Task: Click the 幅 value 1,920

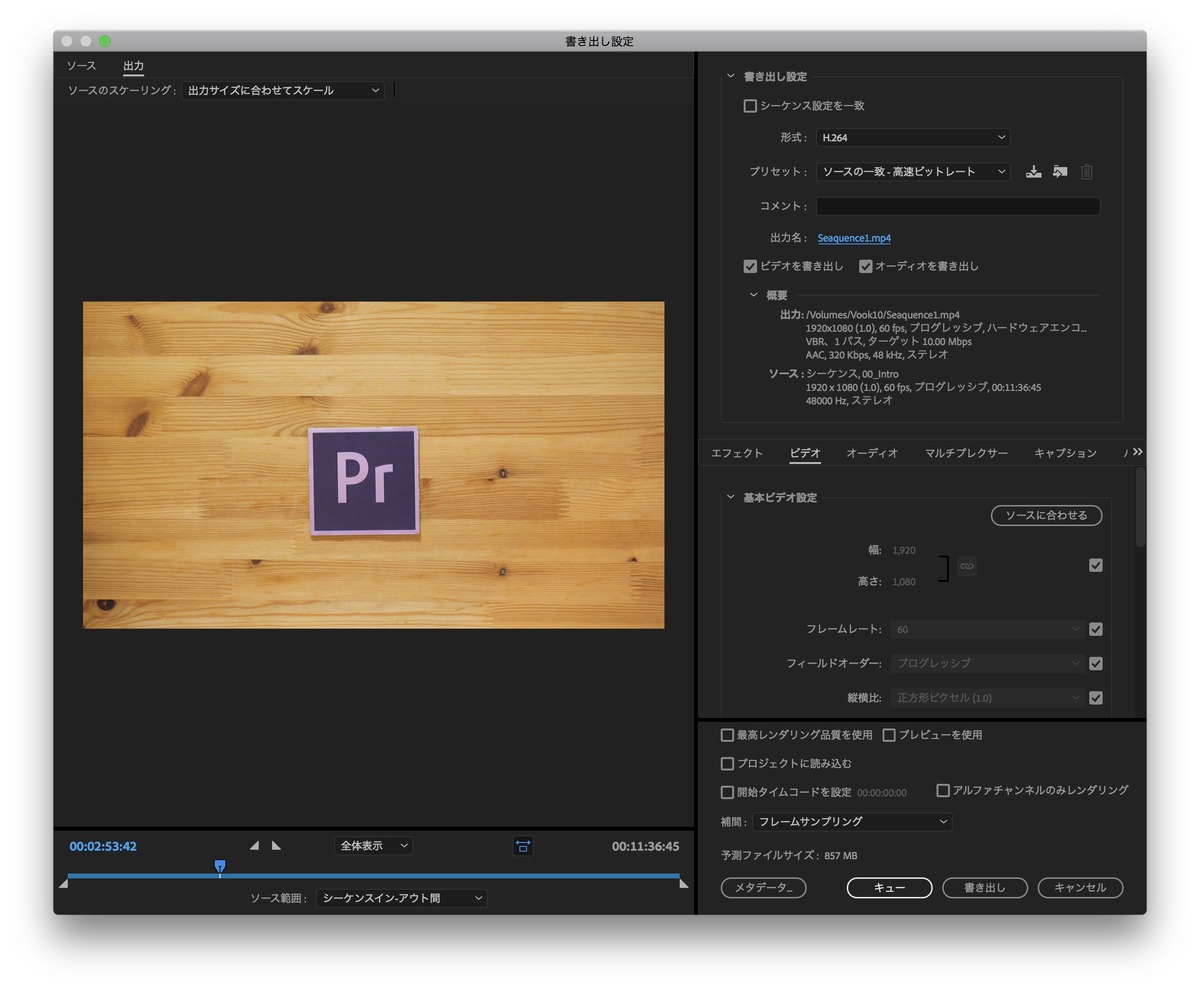Action: [904, 550]
